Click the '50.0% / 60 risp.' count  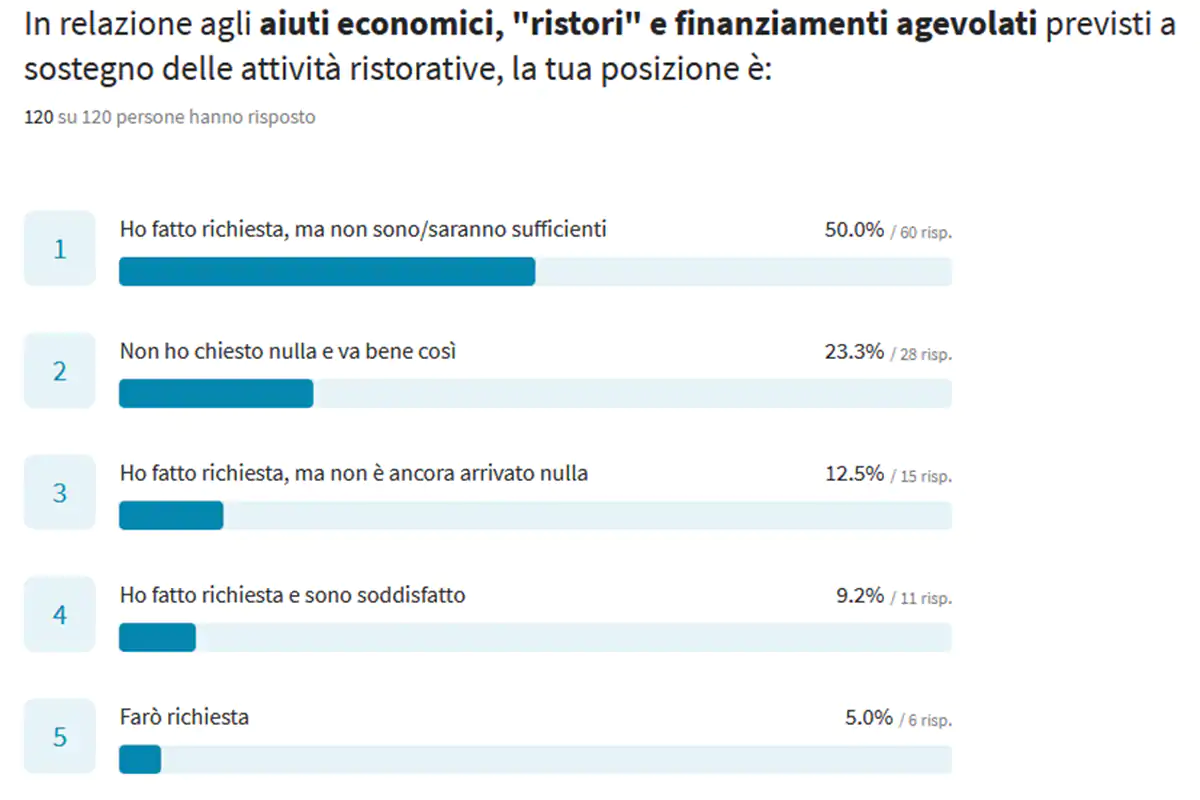point(888,230)
